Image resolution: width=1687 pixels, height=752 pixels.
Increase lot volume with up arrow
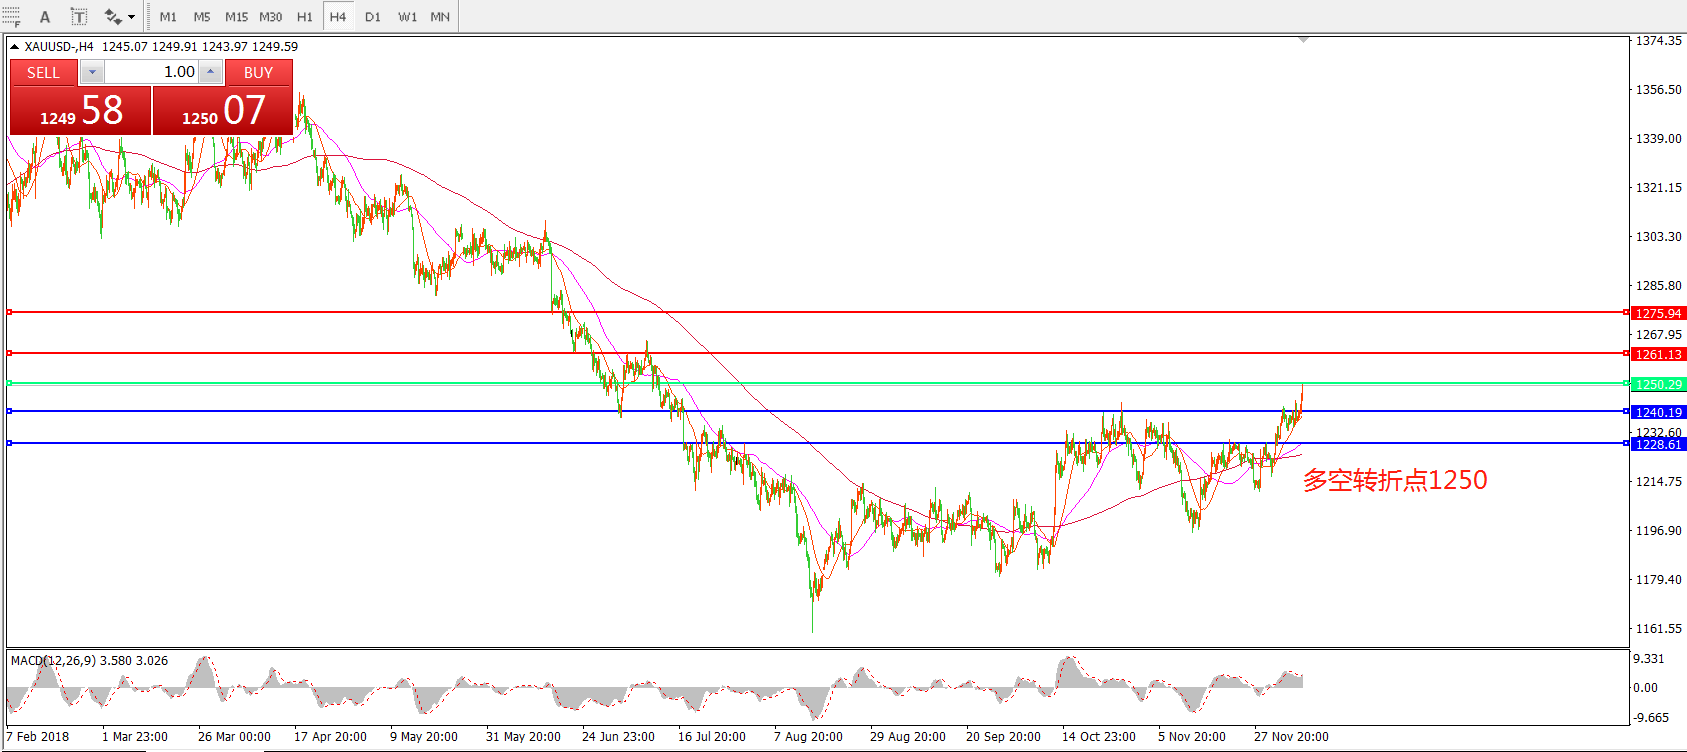(x=210, y=72)
